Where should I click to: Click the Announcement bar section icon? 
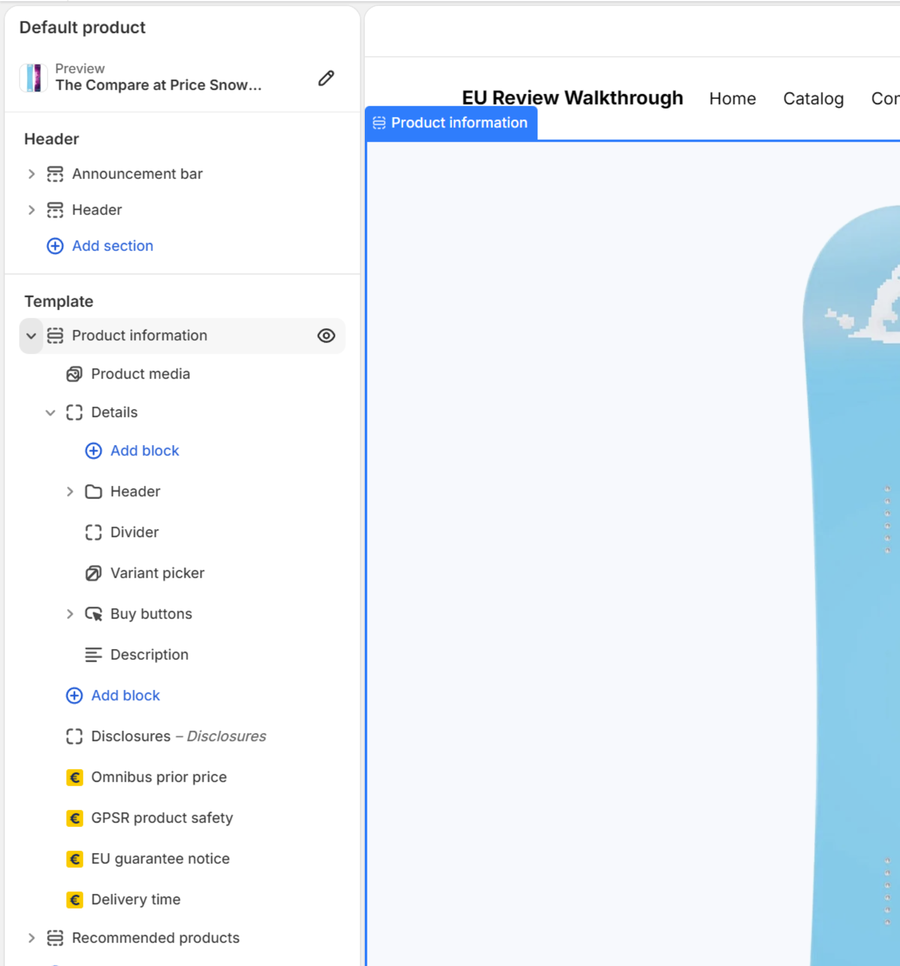[55, 174]
